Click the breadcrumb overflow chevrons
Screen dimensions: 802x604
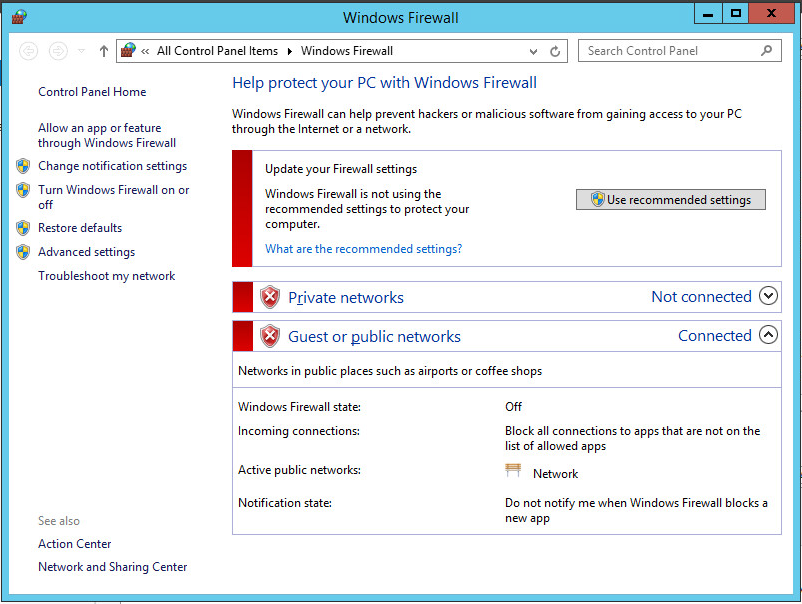coord(145,51)
